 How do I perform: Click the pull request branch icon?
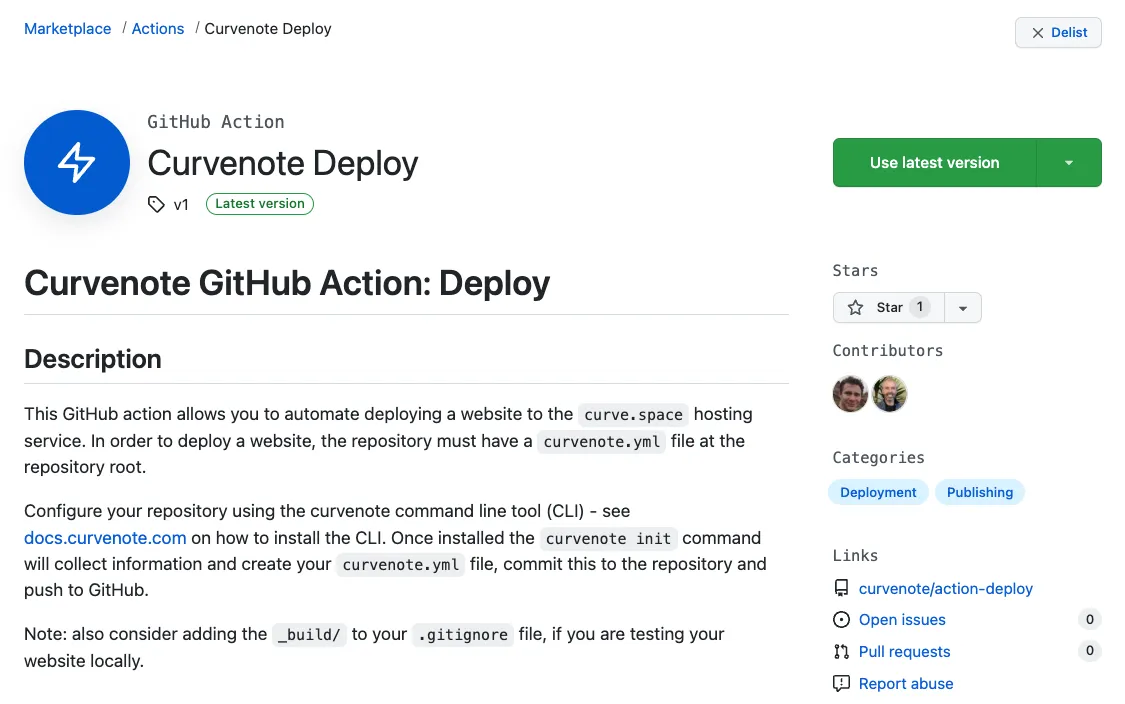click(x=840, y=651)
